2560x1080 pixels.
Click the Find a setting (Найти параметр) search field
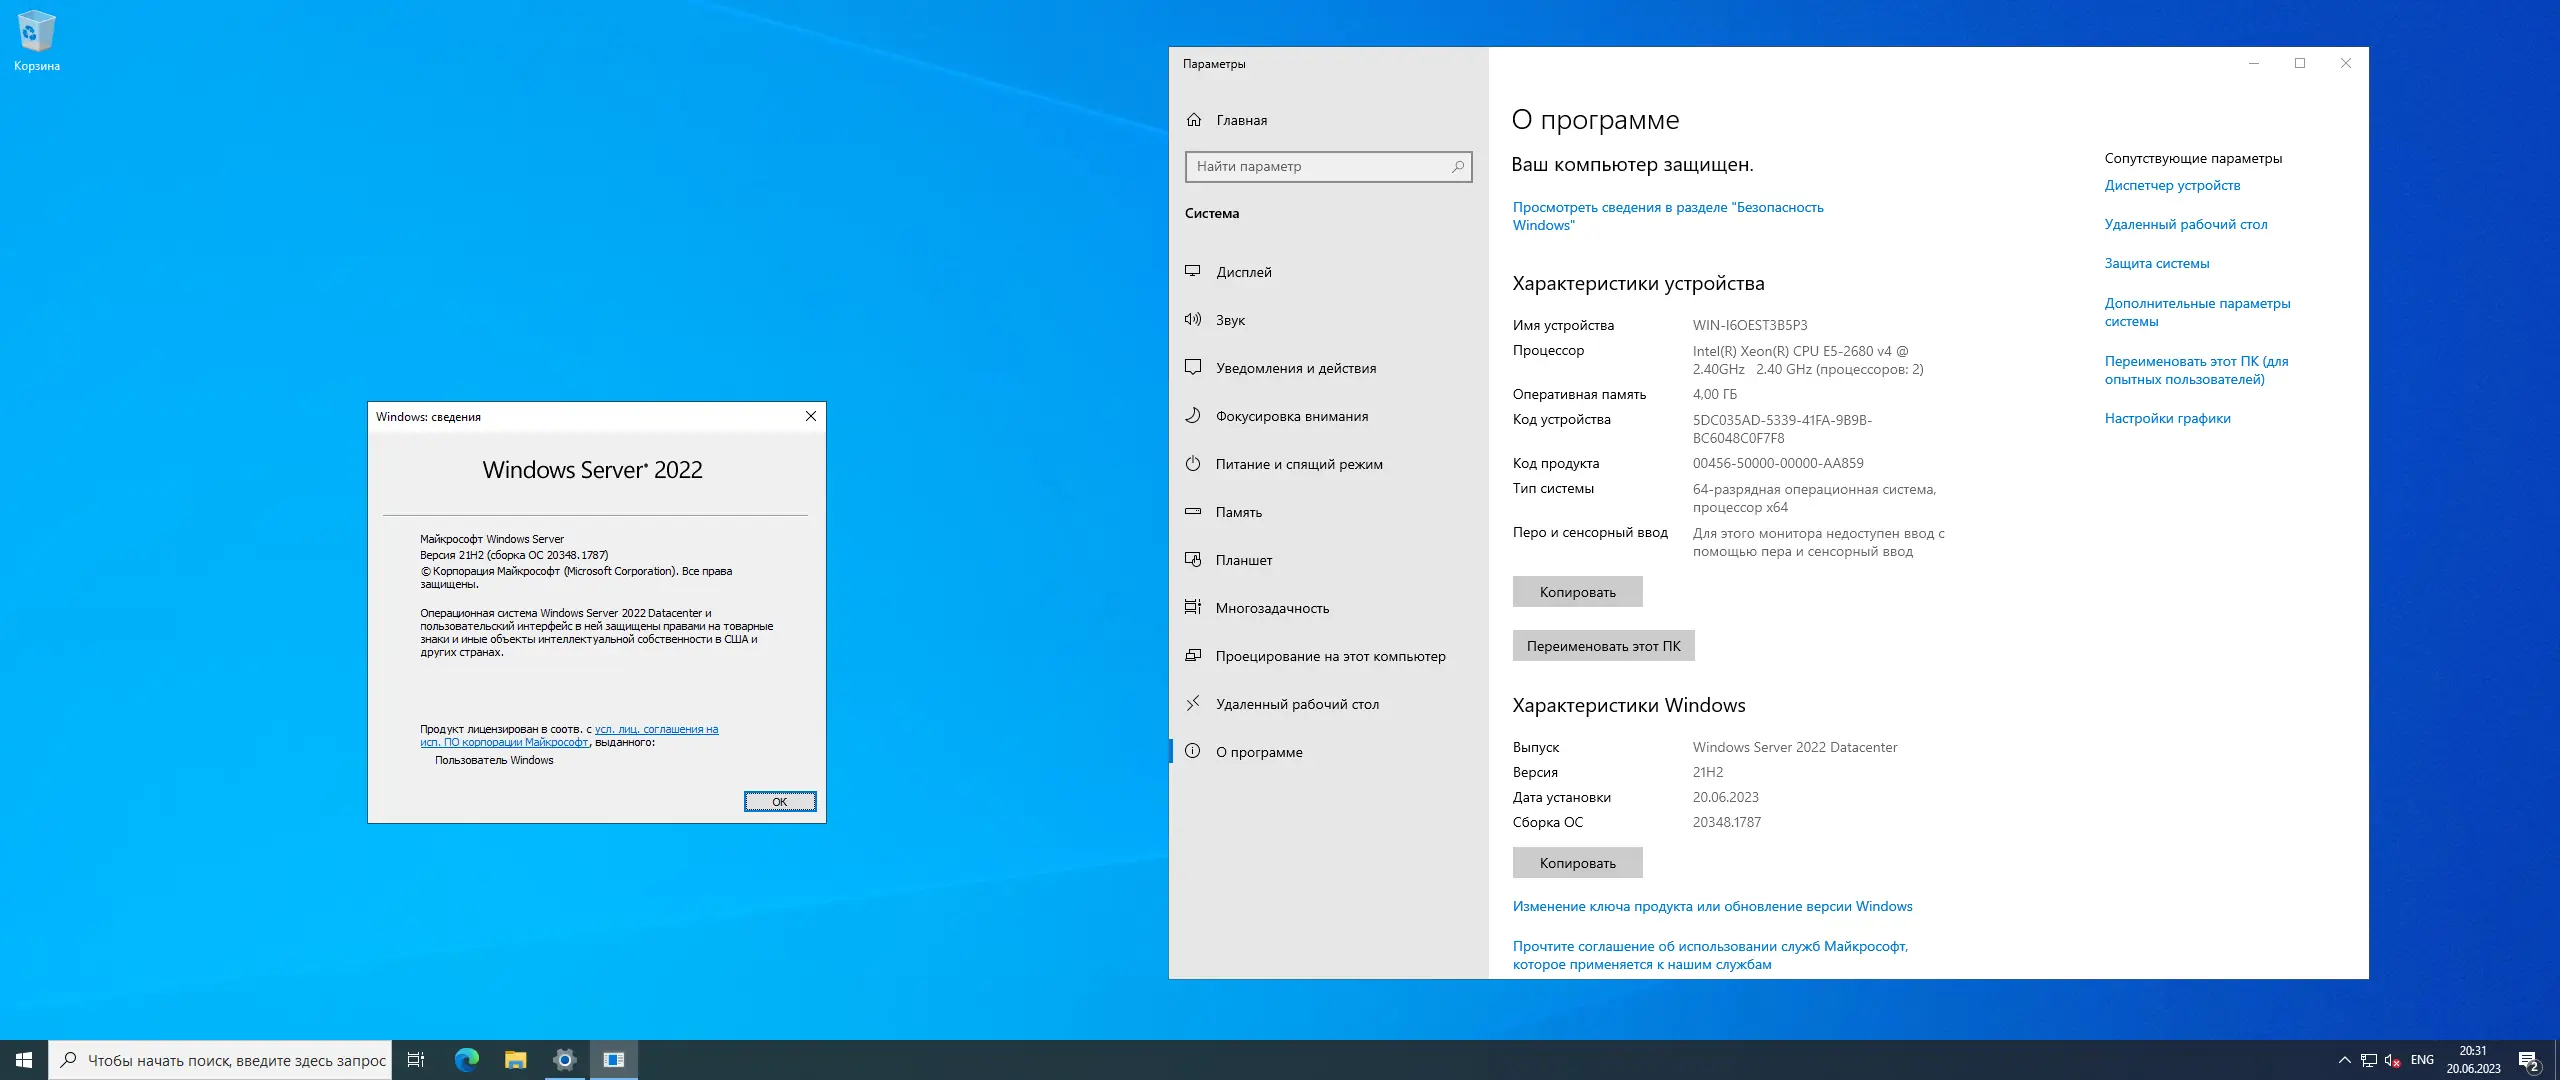[1320, 166]
